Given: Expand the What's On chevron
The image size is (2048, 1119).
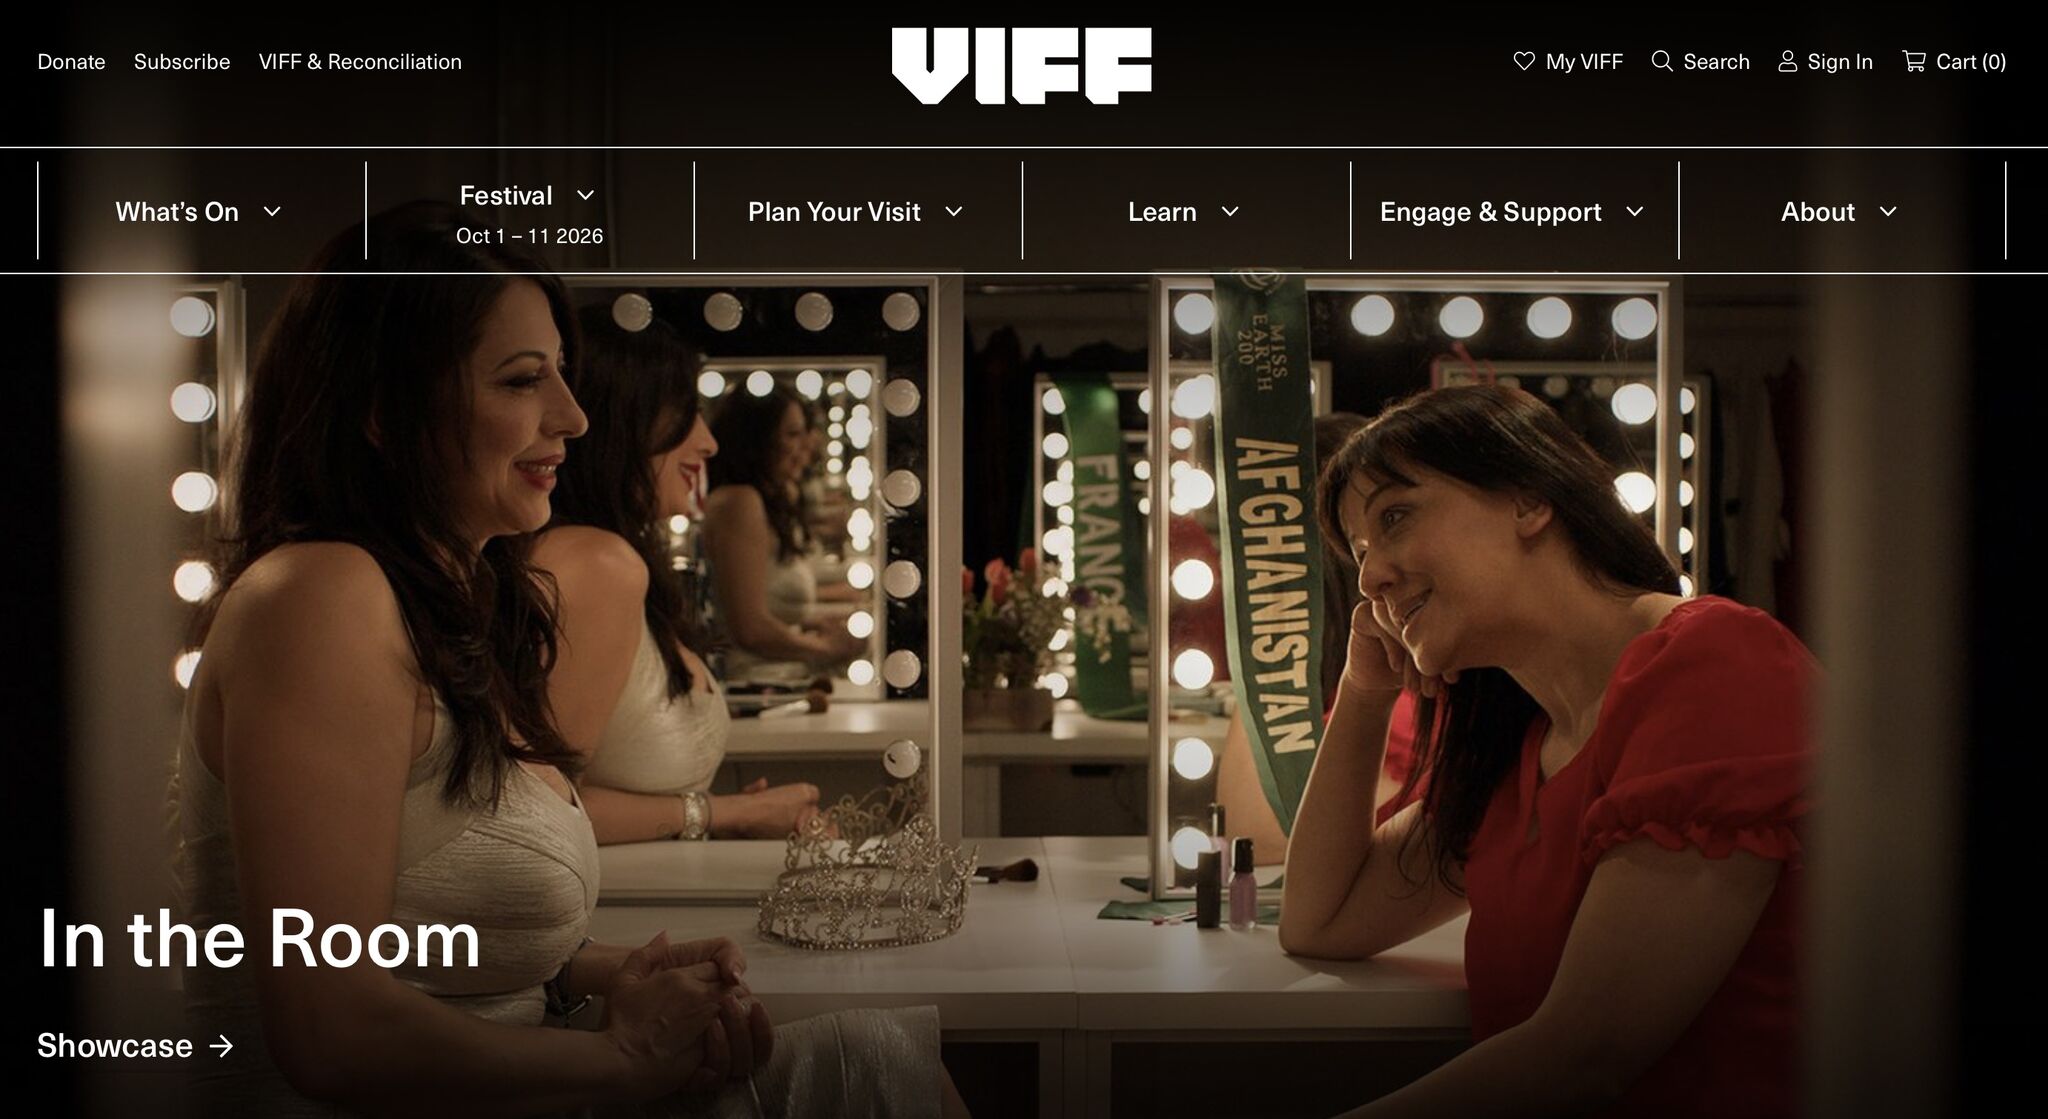Looking at the screenshot, I should [272, 212].
